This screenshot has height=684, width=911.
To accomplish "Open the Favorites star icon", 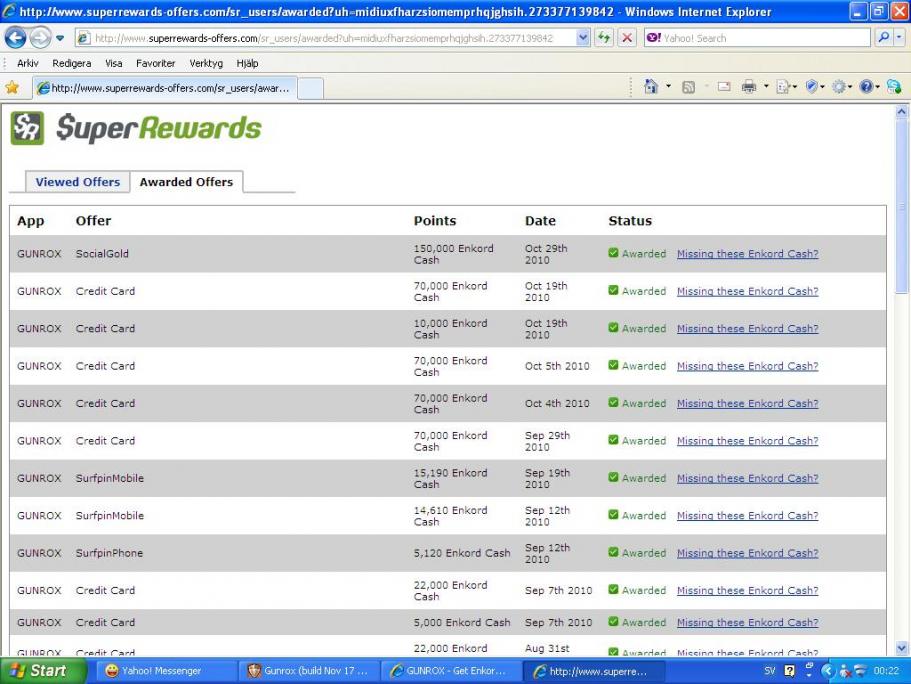I will 12,87.
